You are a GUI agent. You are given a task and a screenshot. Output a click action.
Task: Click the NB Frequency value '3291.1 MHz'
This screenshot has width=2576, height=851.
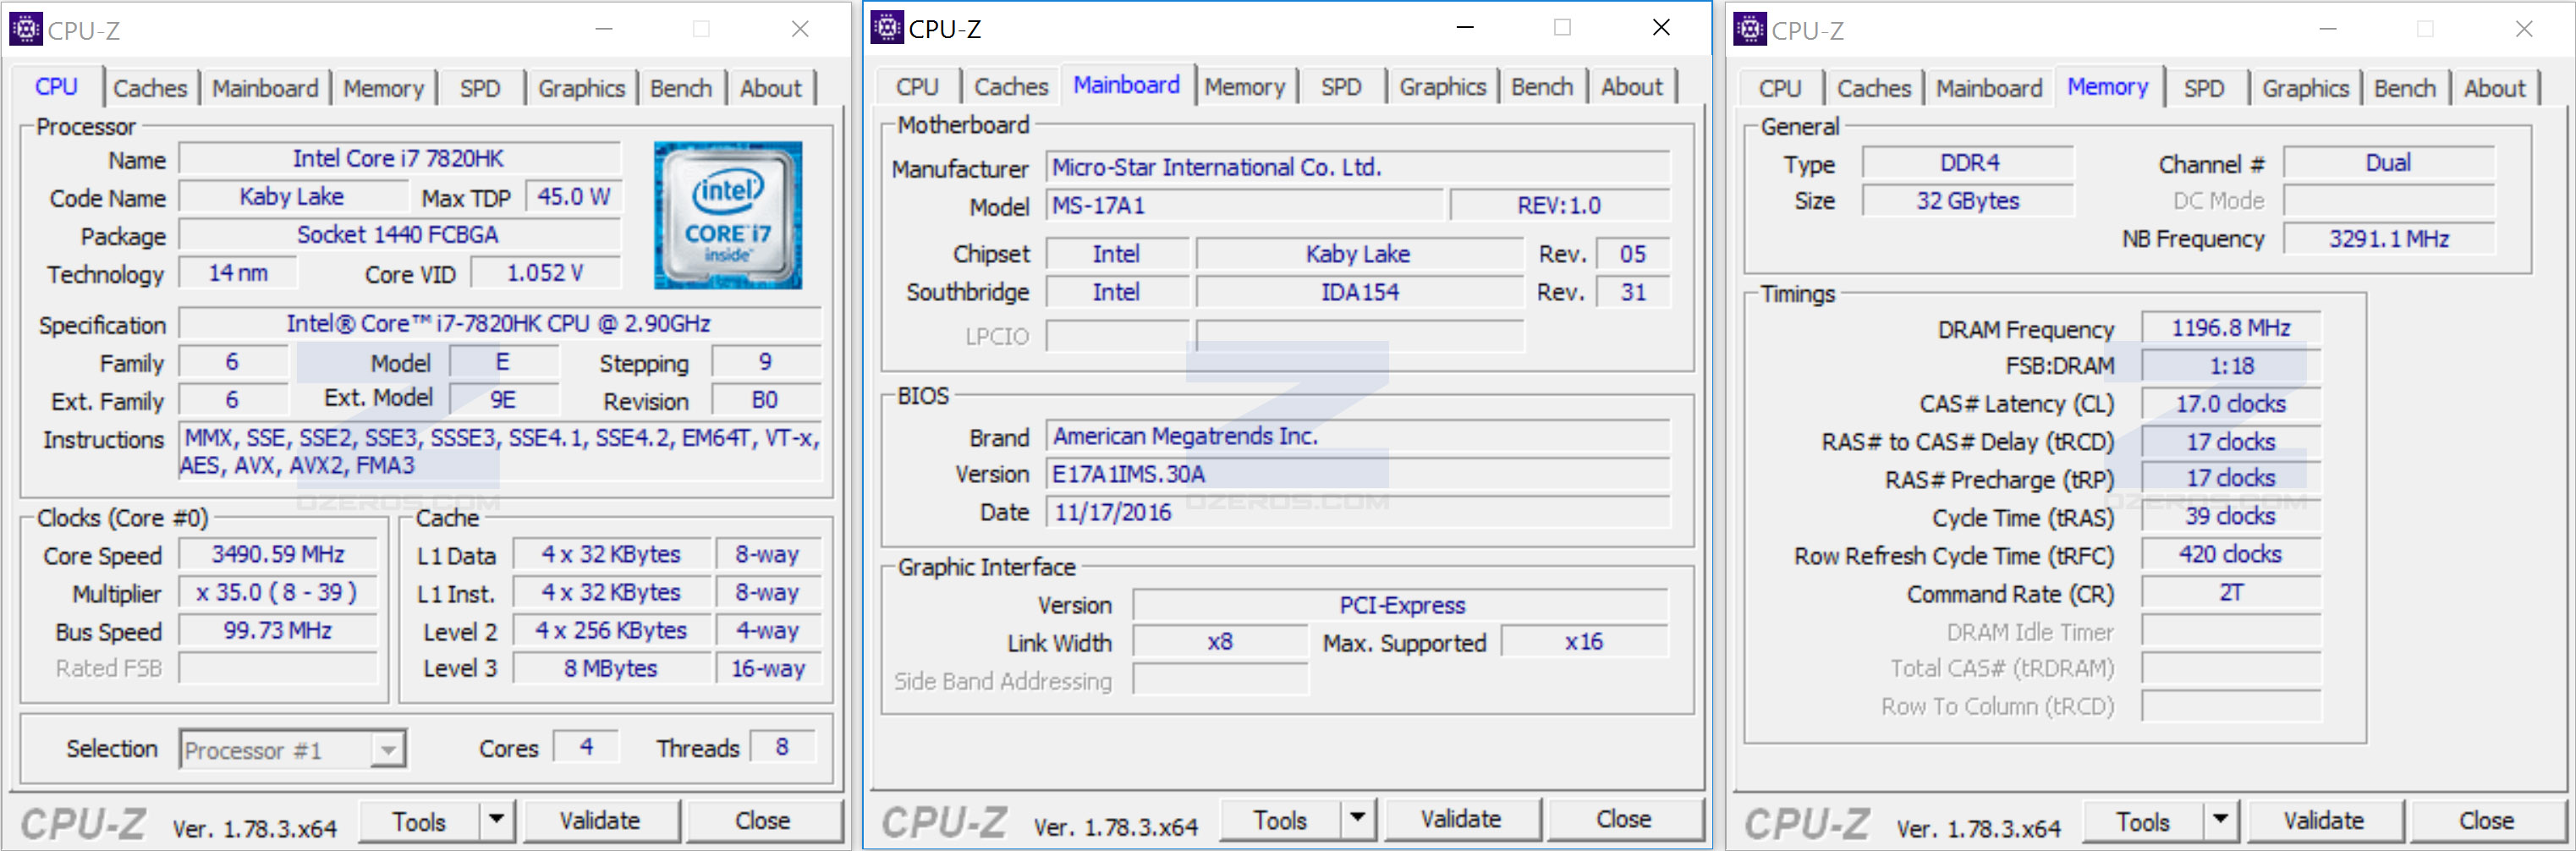(2389, 239)
